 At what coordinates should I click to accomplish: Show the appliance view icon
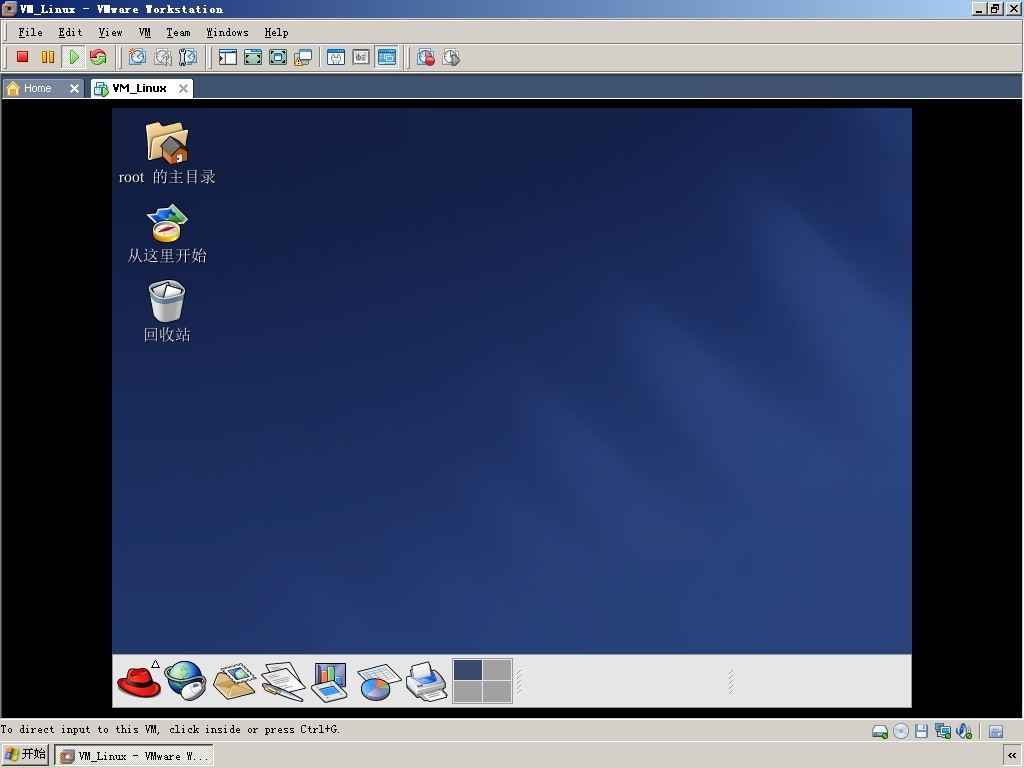click(x=361, y=57)
